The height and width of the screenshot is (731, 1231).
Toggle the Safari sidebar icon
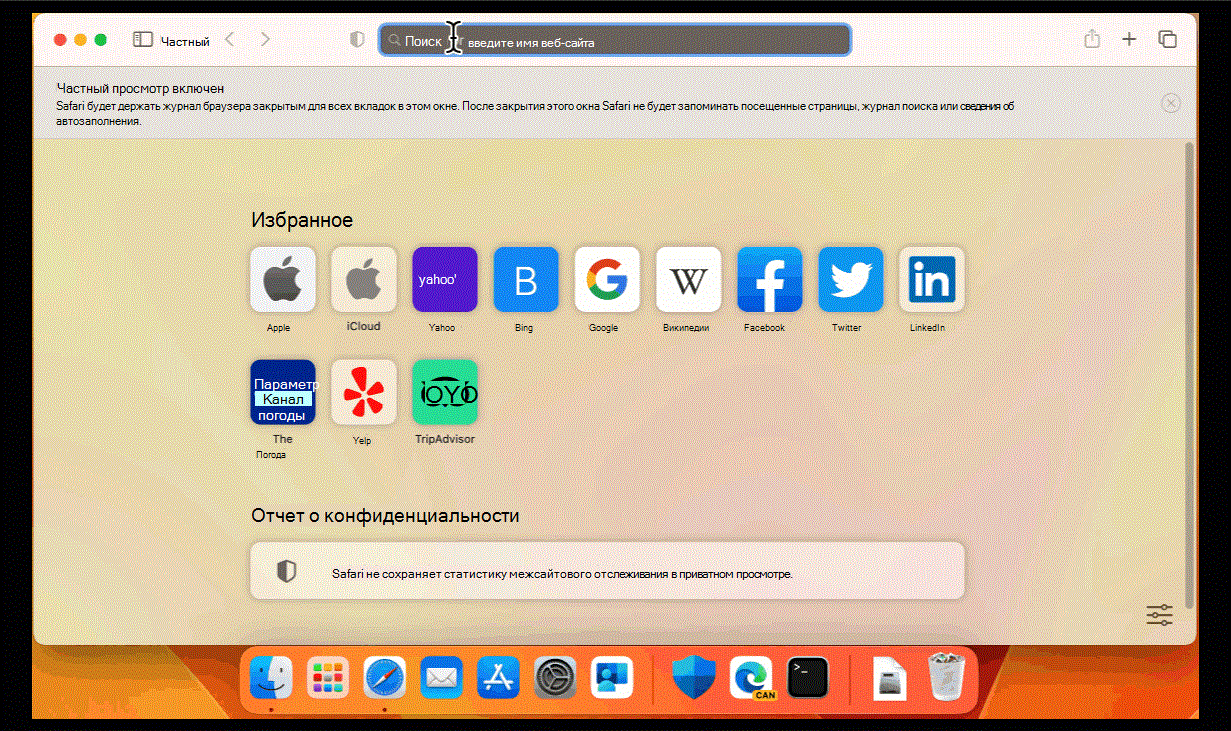coord(143,40)
